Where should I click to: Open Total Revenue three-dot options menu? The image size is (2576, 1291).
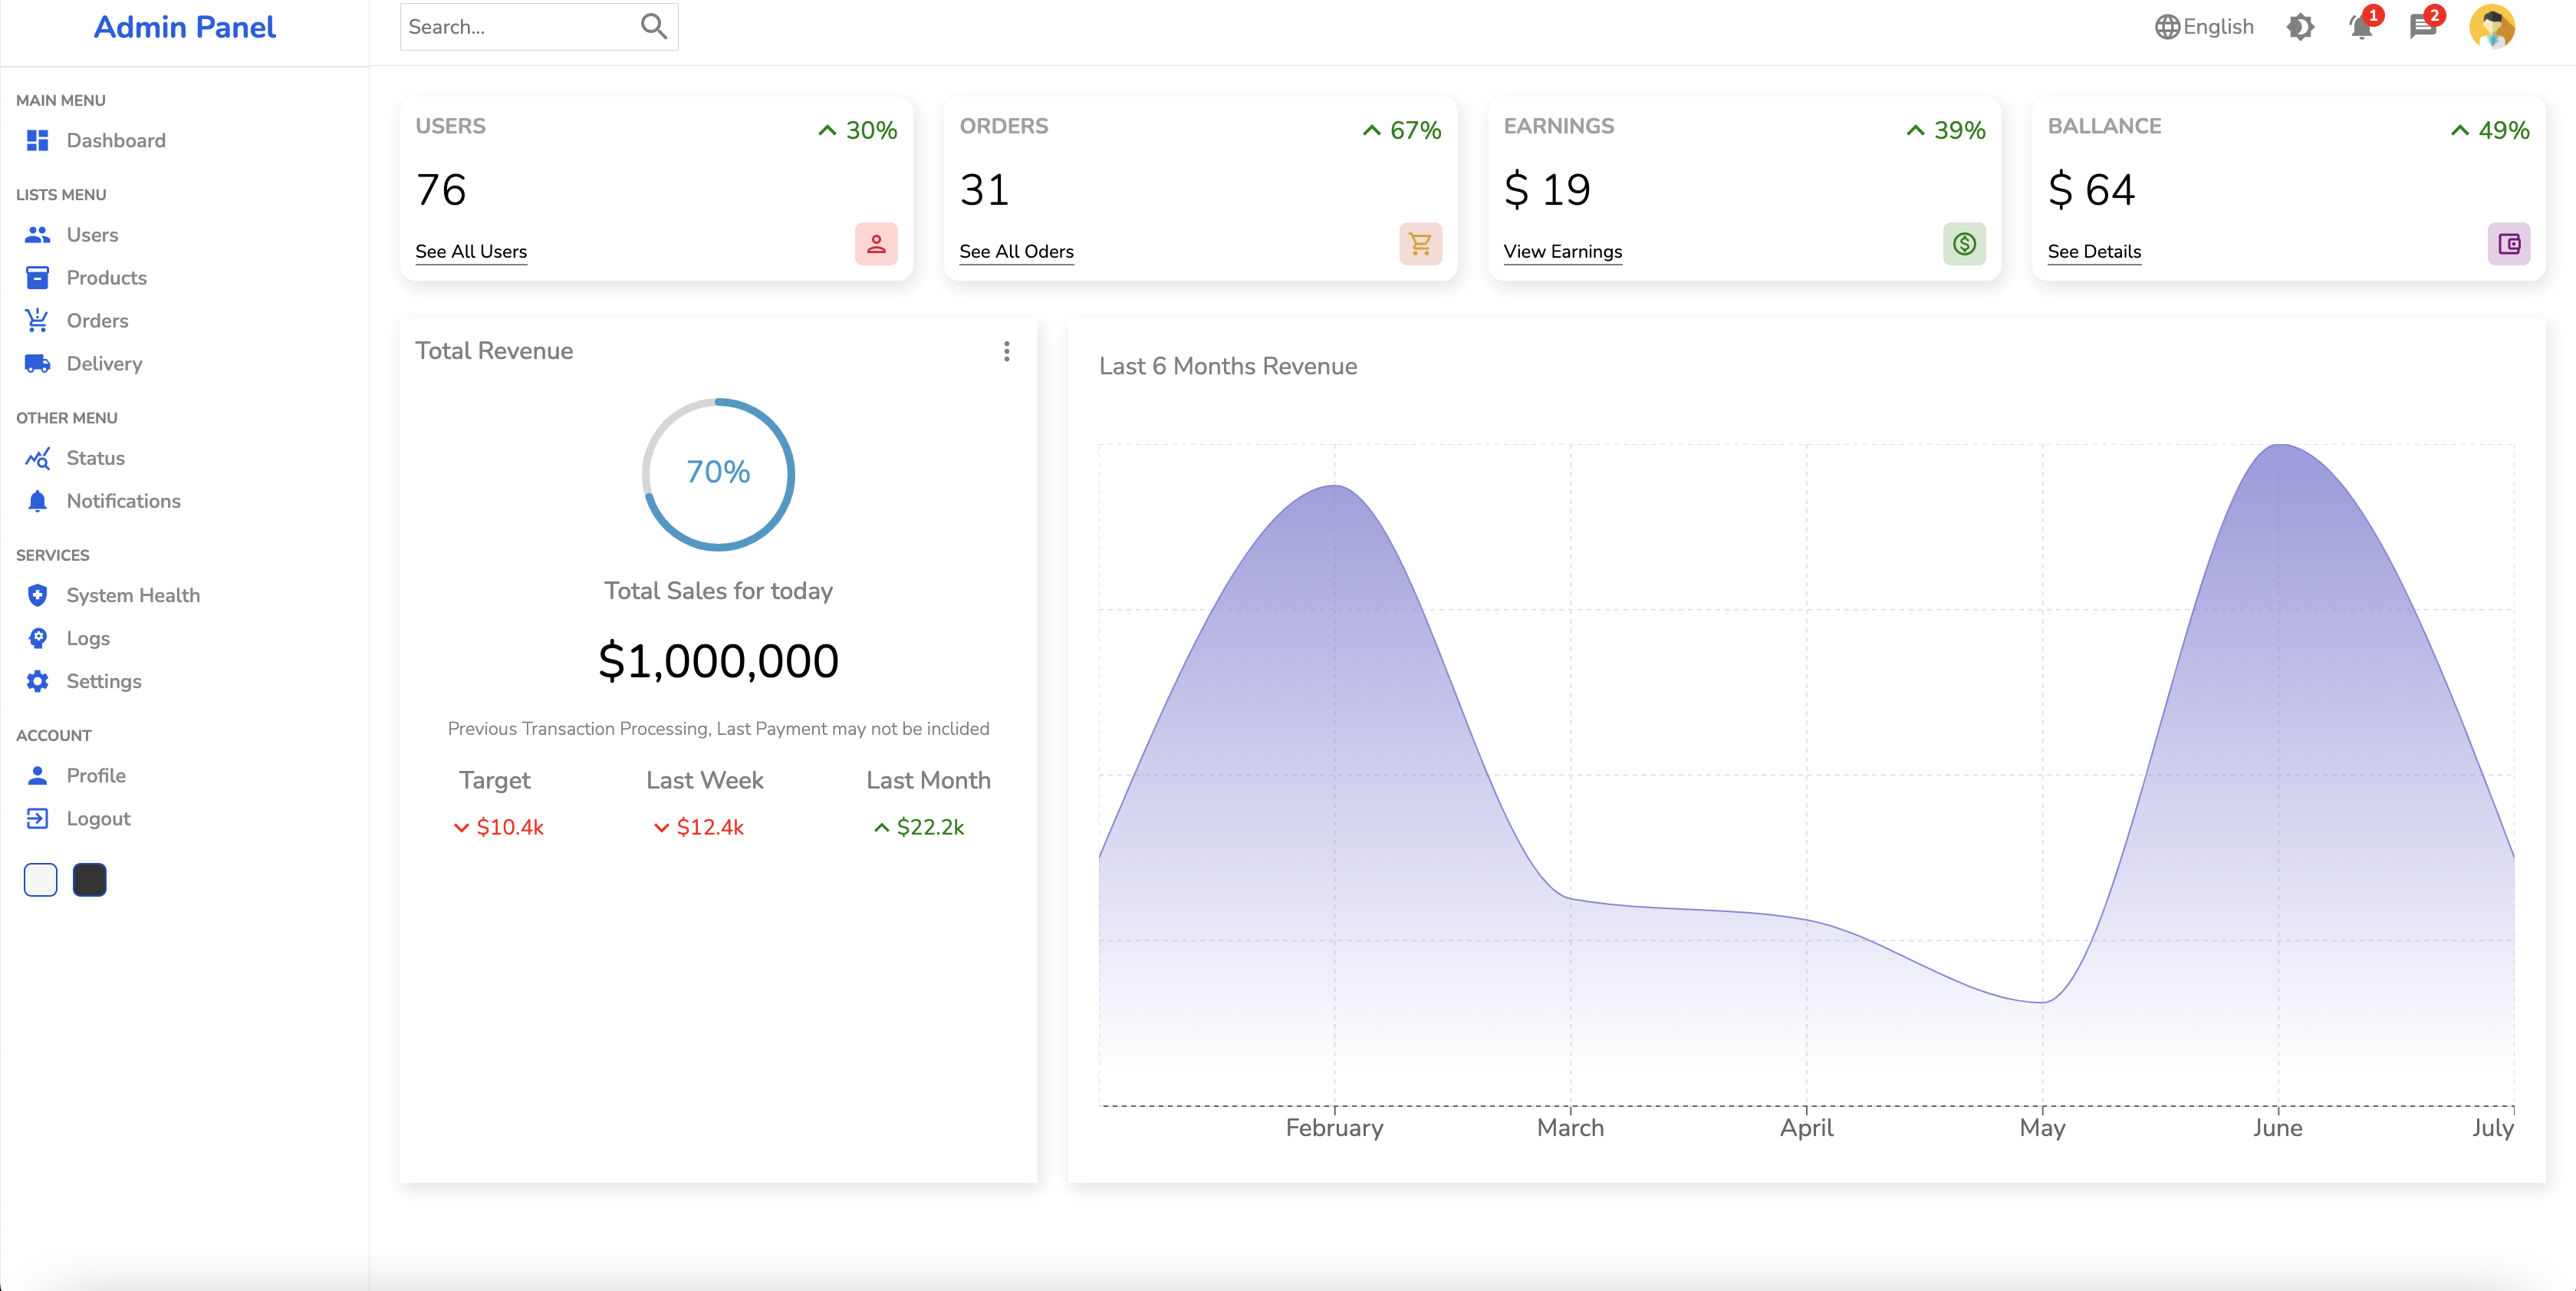pos(1006,351)
